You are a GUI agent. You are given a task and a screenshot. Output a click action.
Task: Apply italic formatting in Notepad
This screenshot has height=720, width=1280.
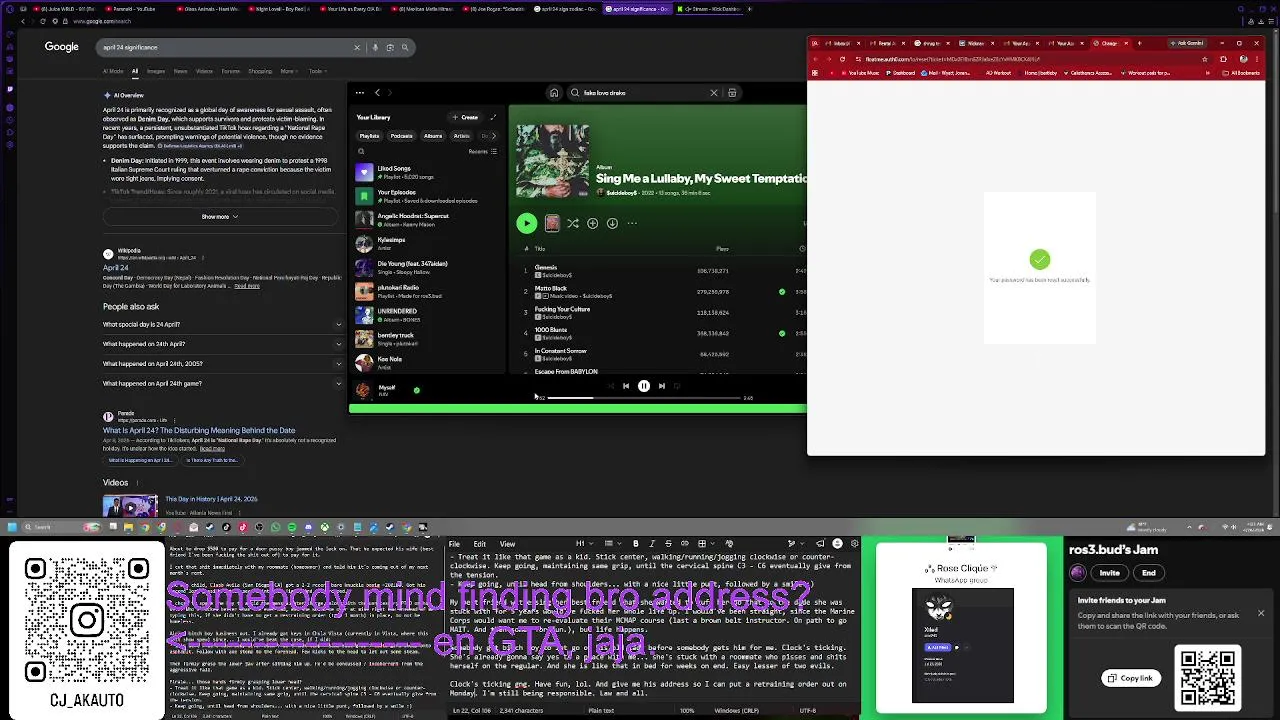651,544
